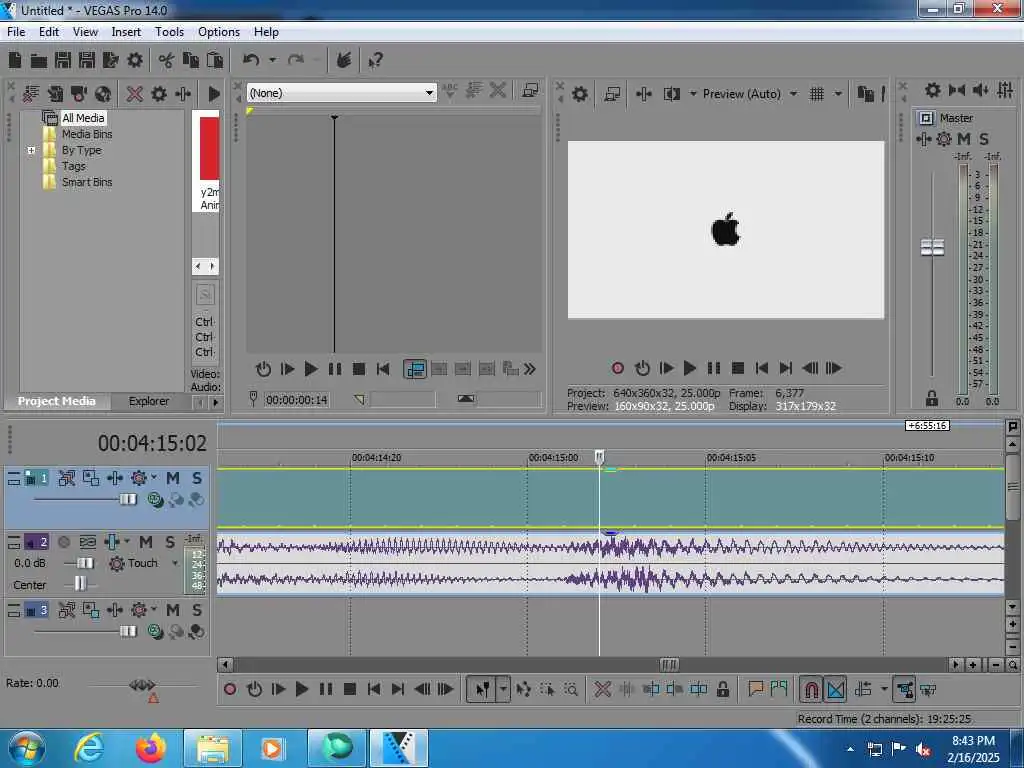Screen dimensions: 1024x768
Task: Insert marker icon in bottom toolbar
Action: coord(755,689)
